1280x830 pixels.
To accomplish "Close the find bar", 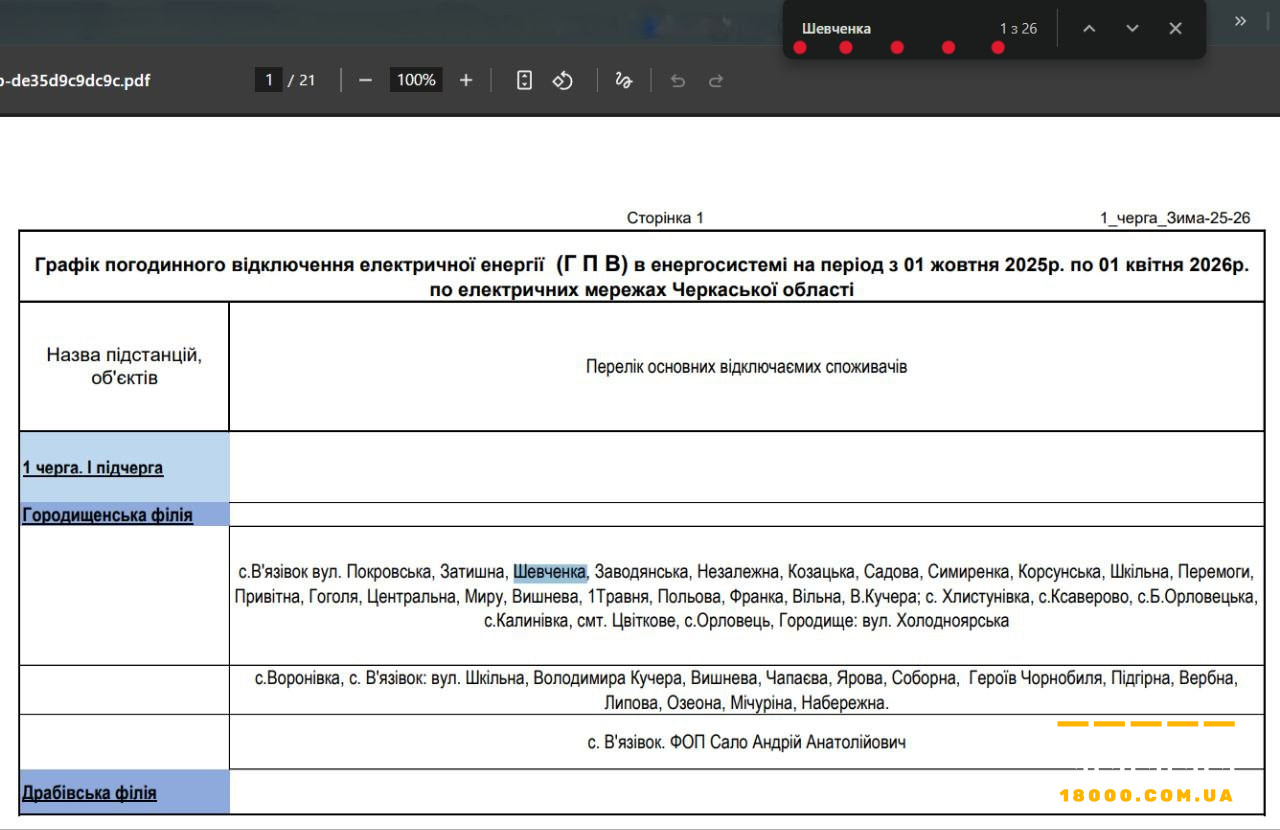I will [1175, 28].
